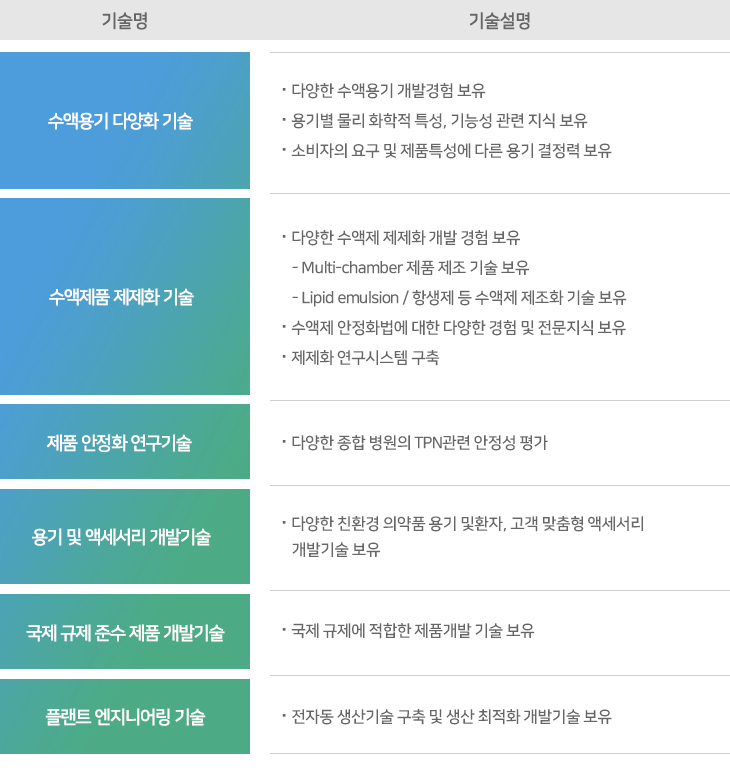Viewport: 730px width, 784px height.
Task: Click the 소비자의 요구 및 제품특성 line
Action: tap(451, 151)
